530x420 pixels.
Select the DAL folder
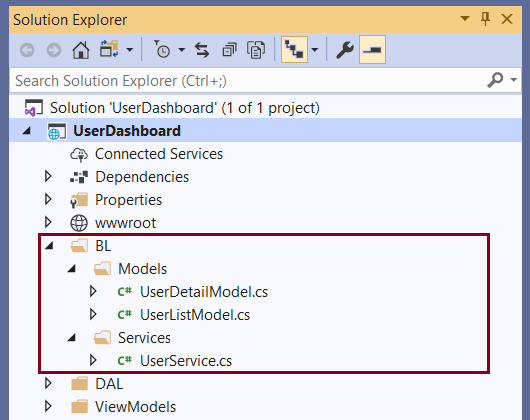[x=109, y=384]
